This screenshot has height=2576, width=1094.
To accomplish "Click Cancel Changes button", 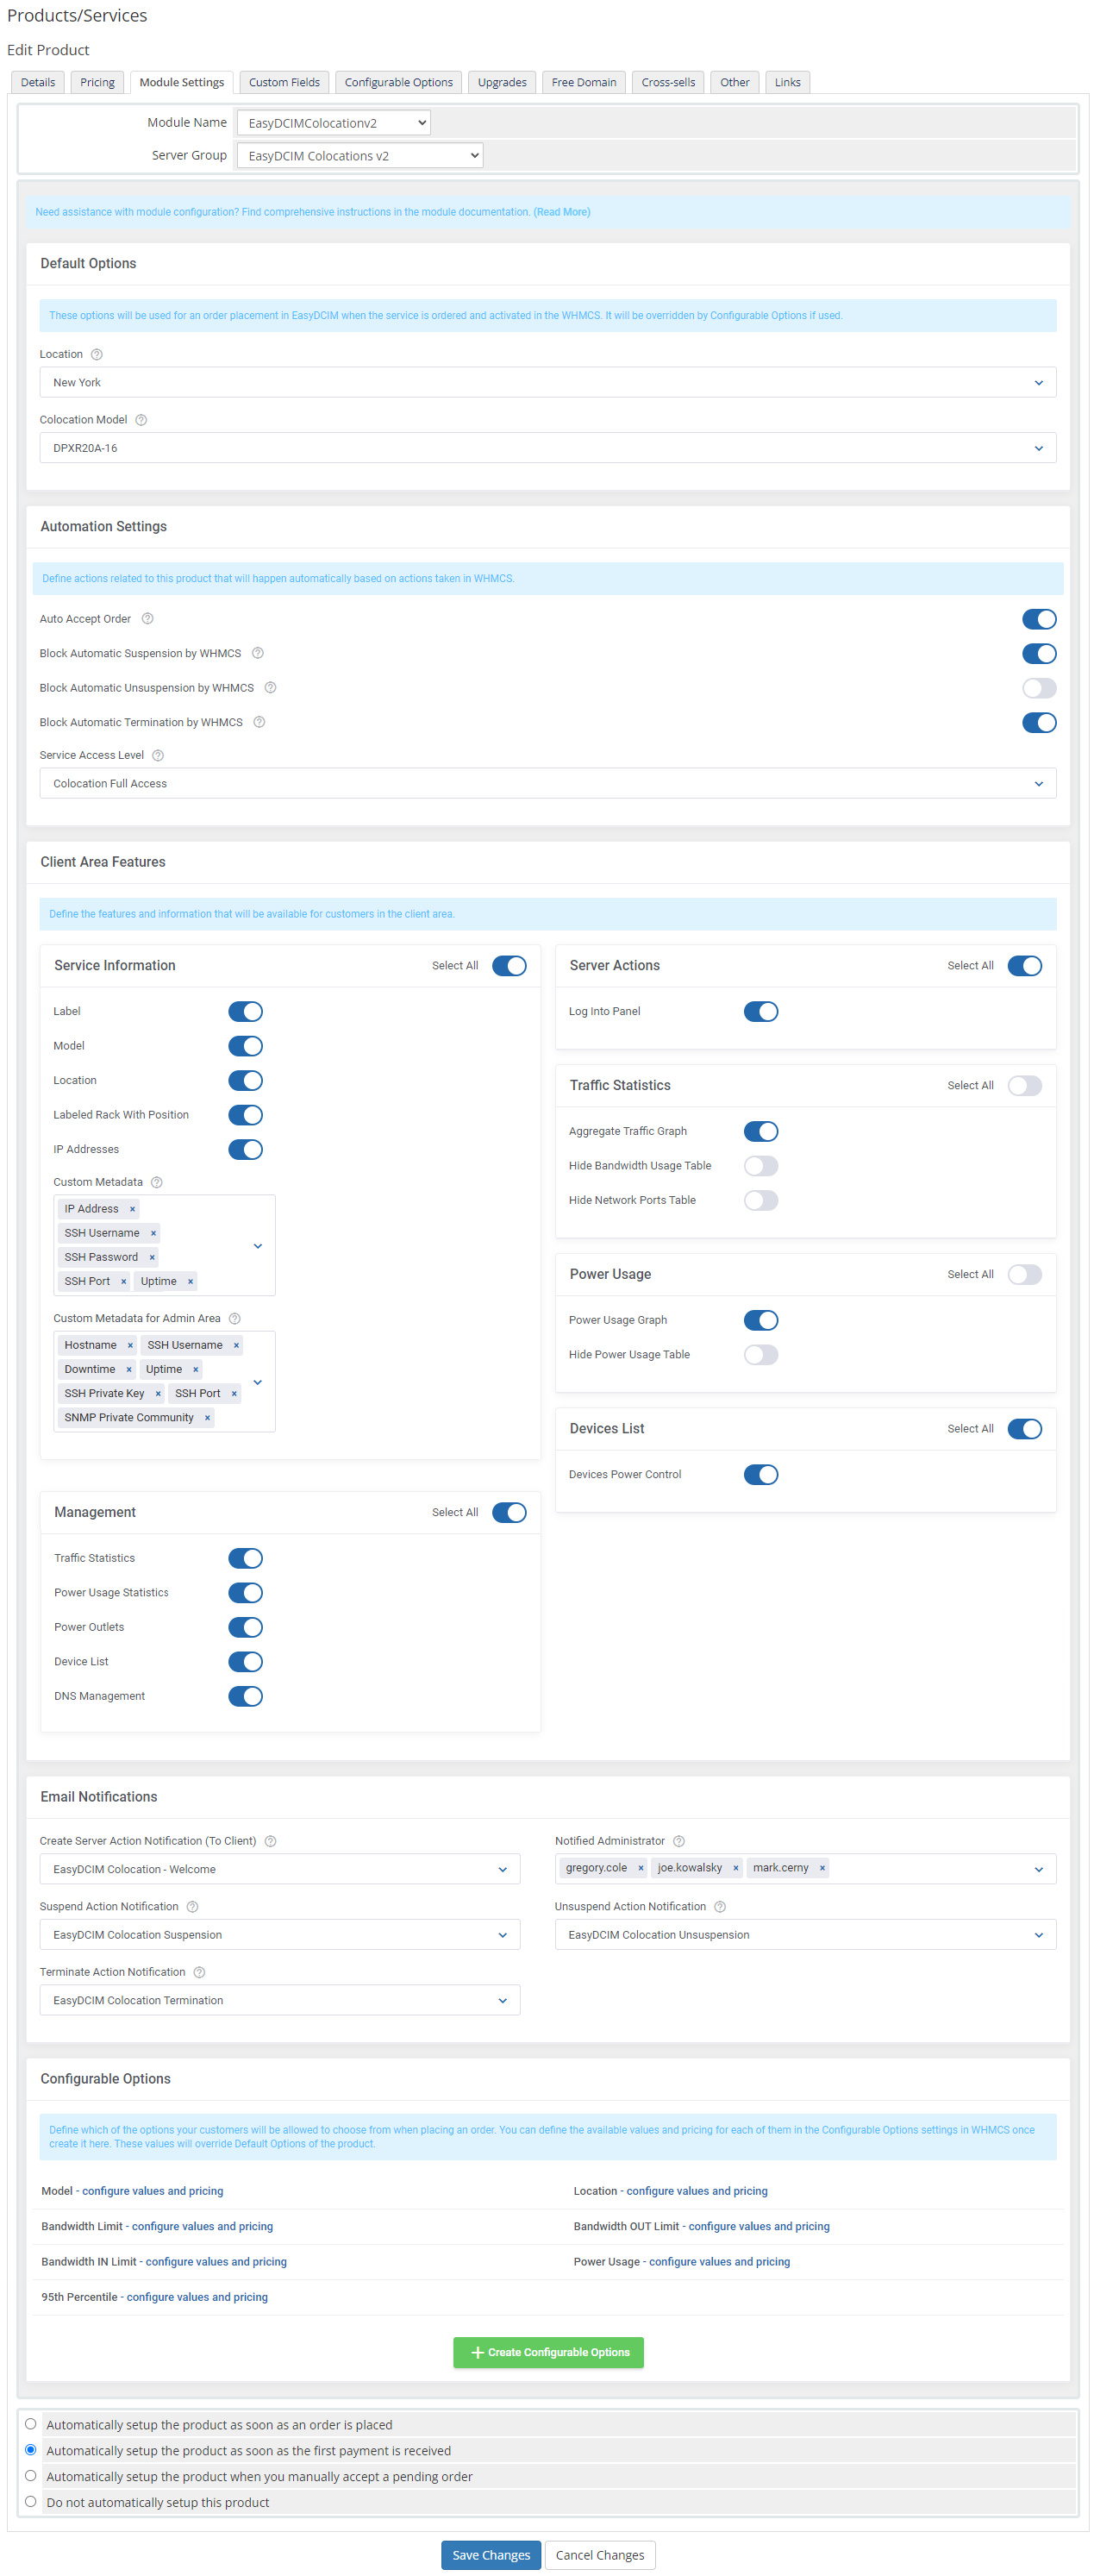I will 600,2555.
